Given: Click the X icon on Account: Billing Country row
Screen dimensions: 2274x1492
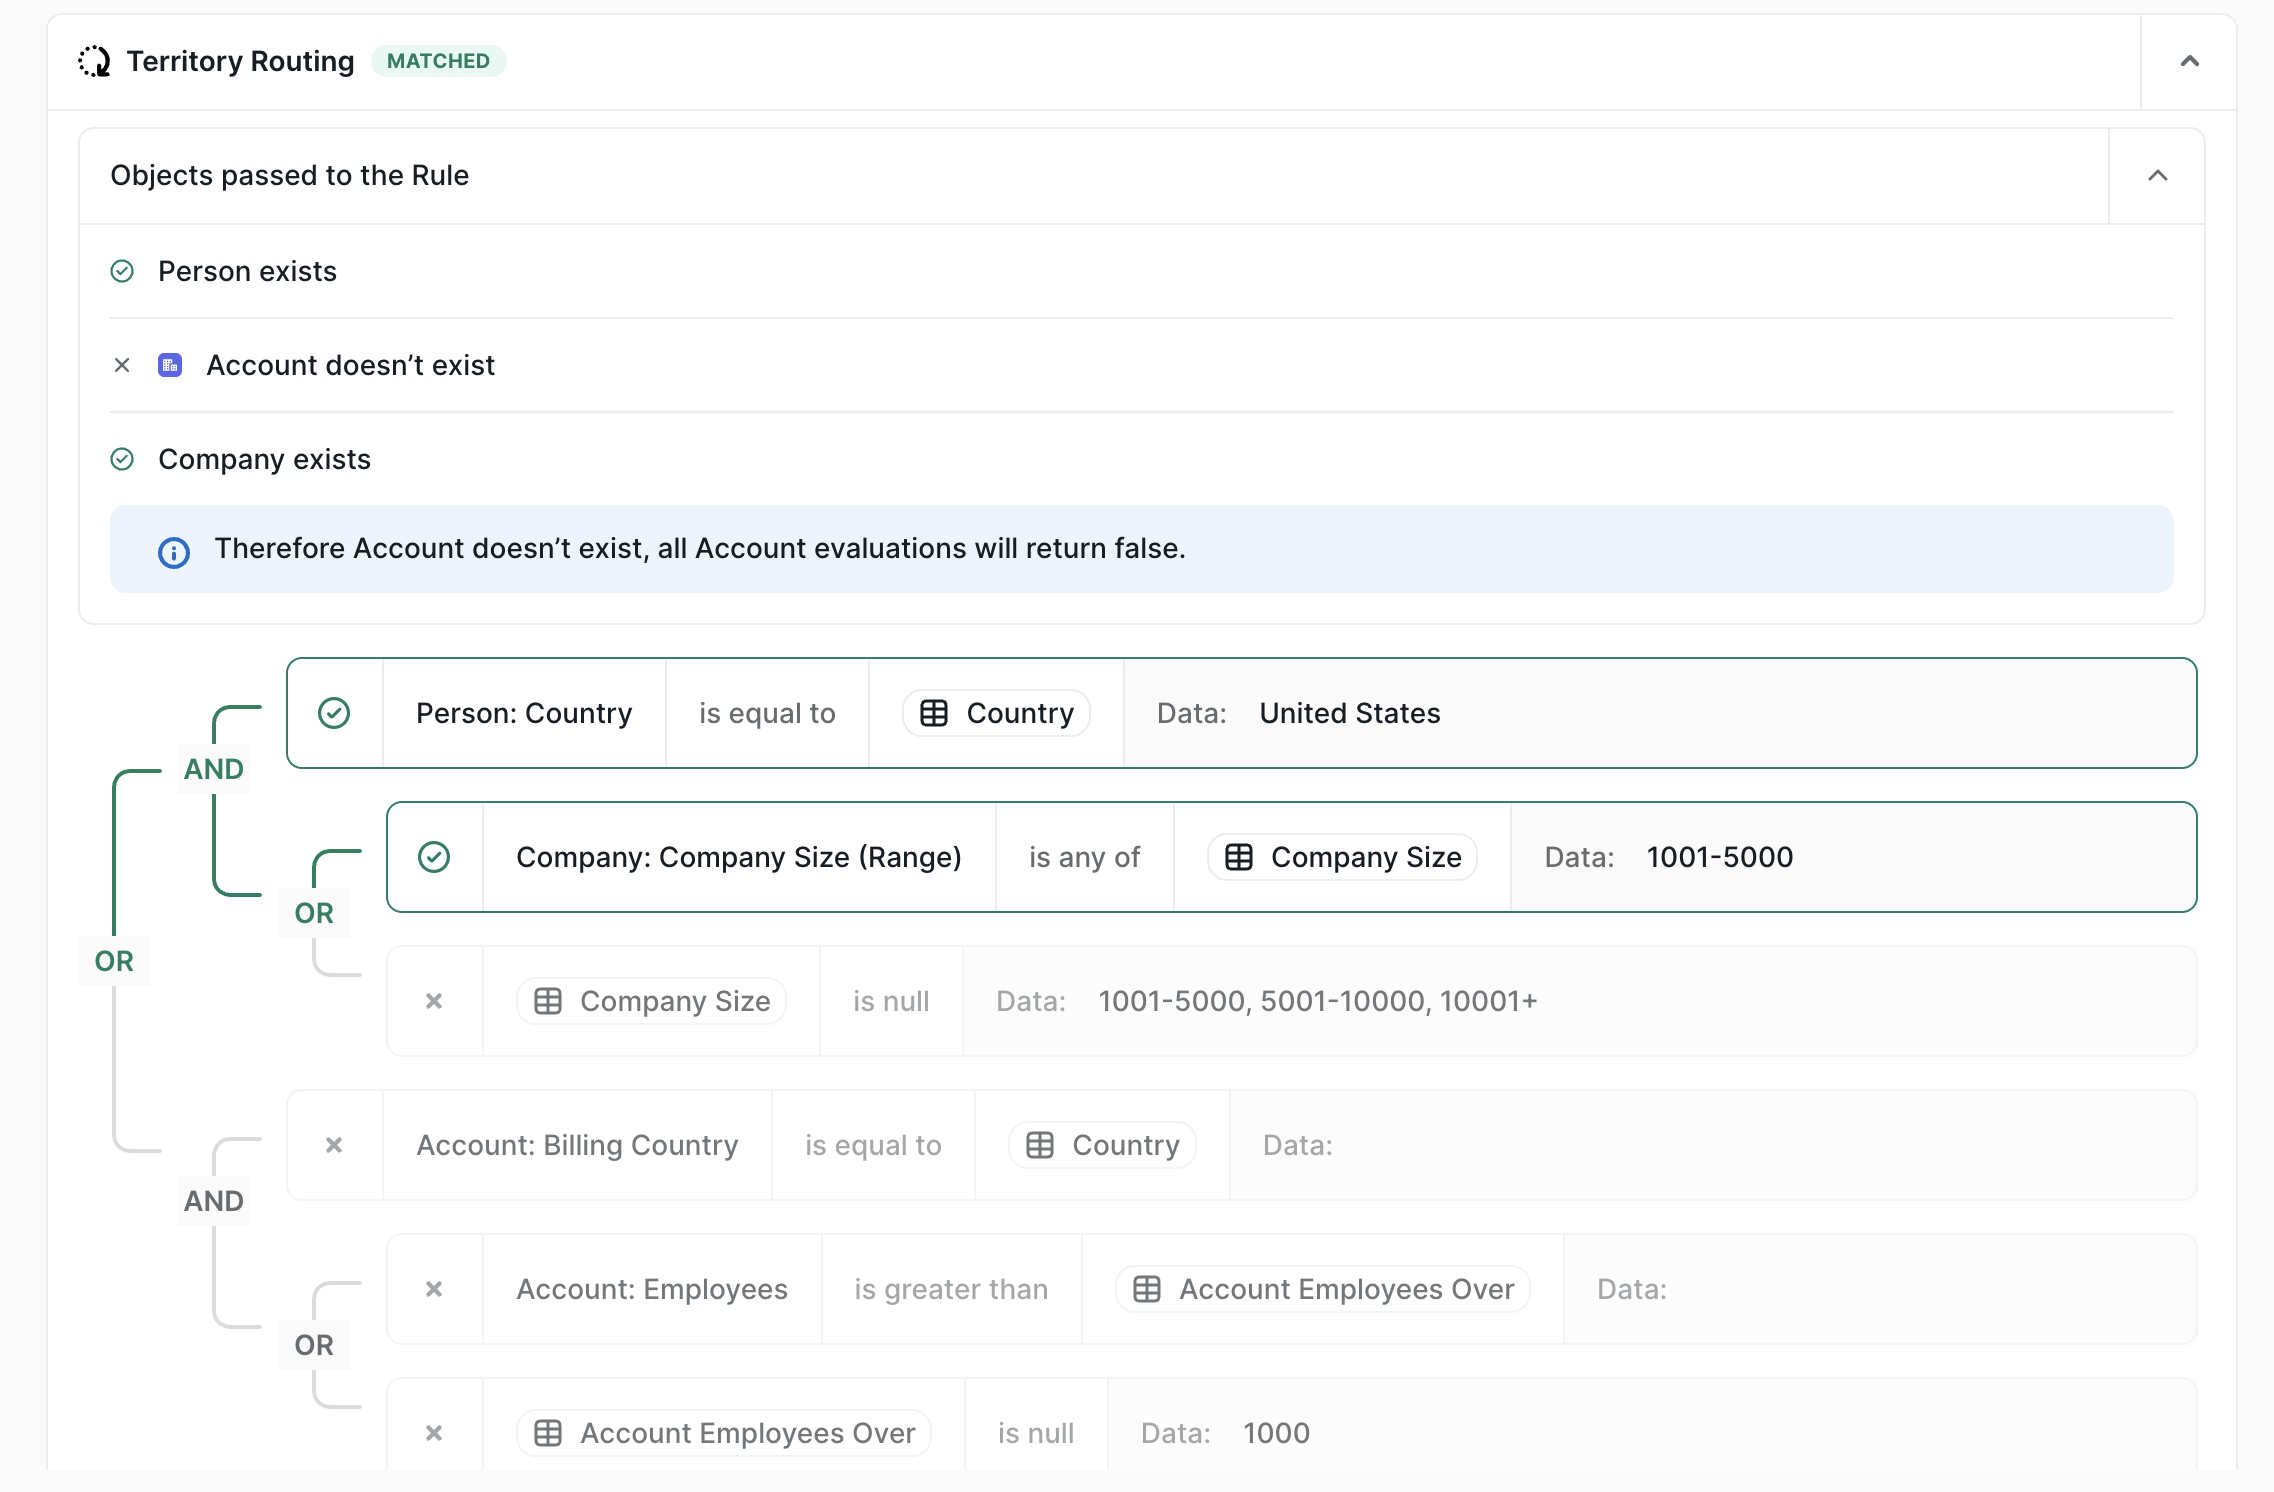Looking at the screenshot, I should 334,1145.
